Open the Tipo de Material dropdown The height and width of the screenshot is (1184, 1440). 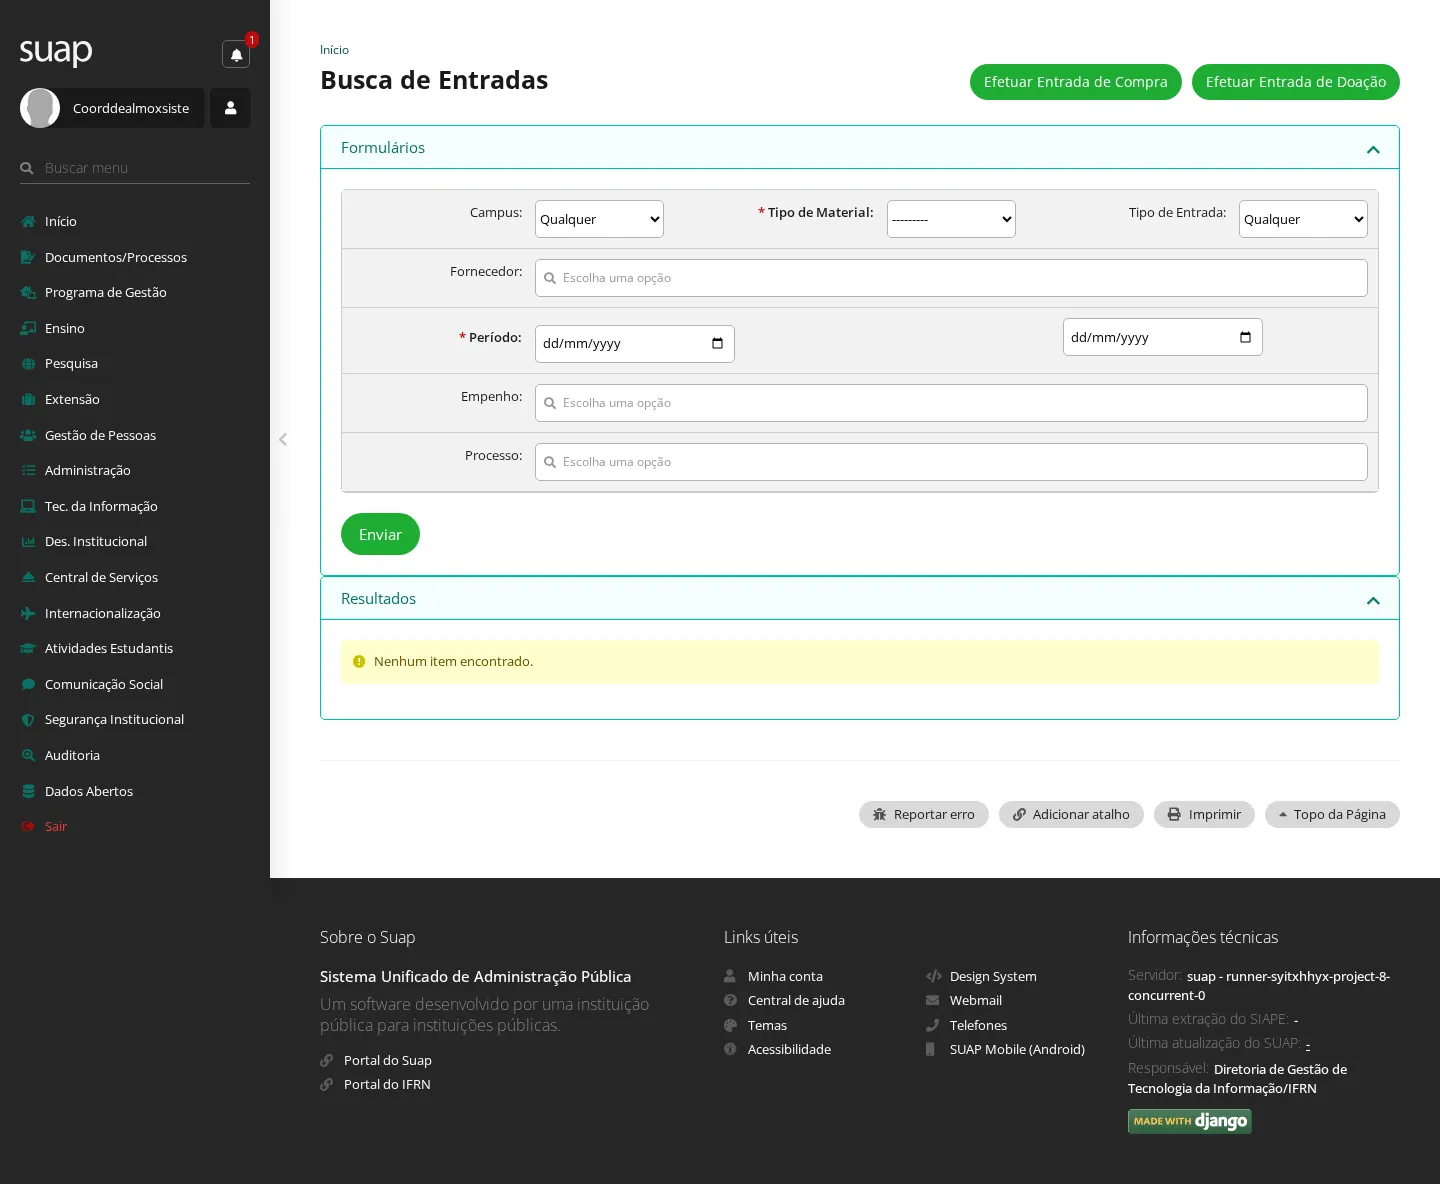click(x=951, y=219)
